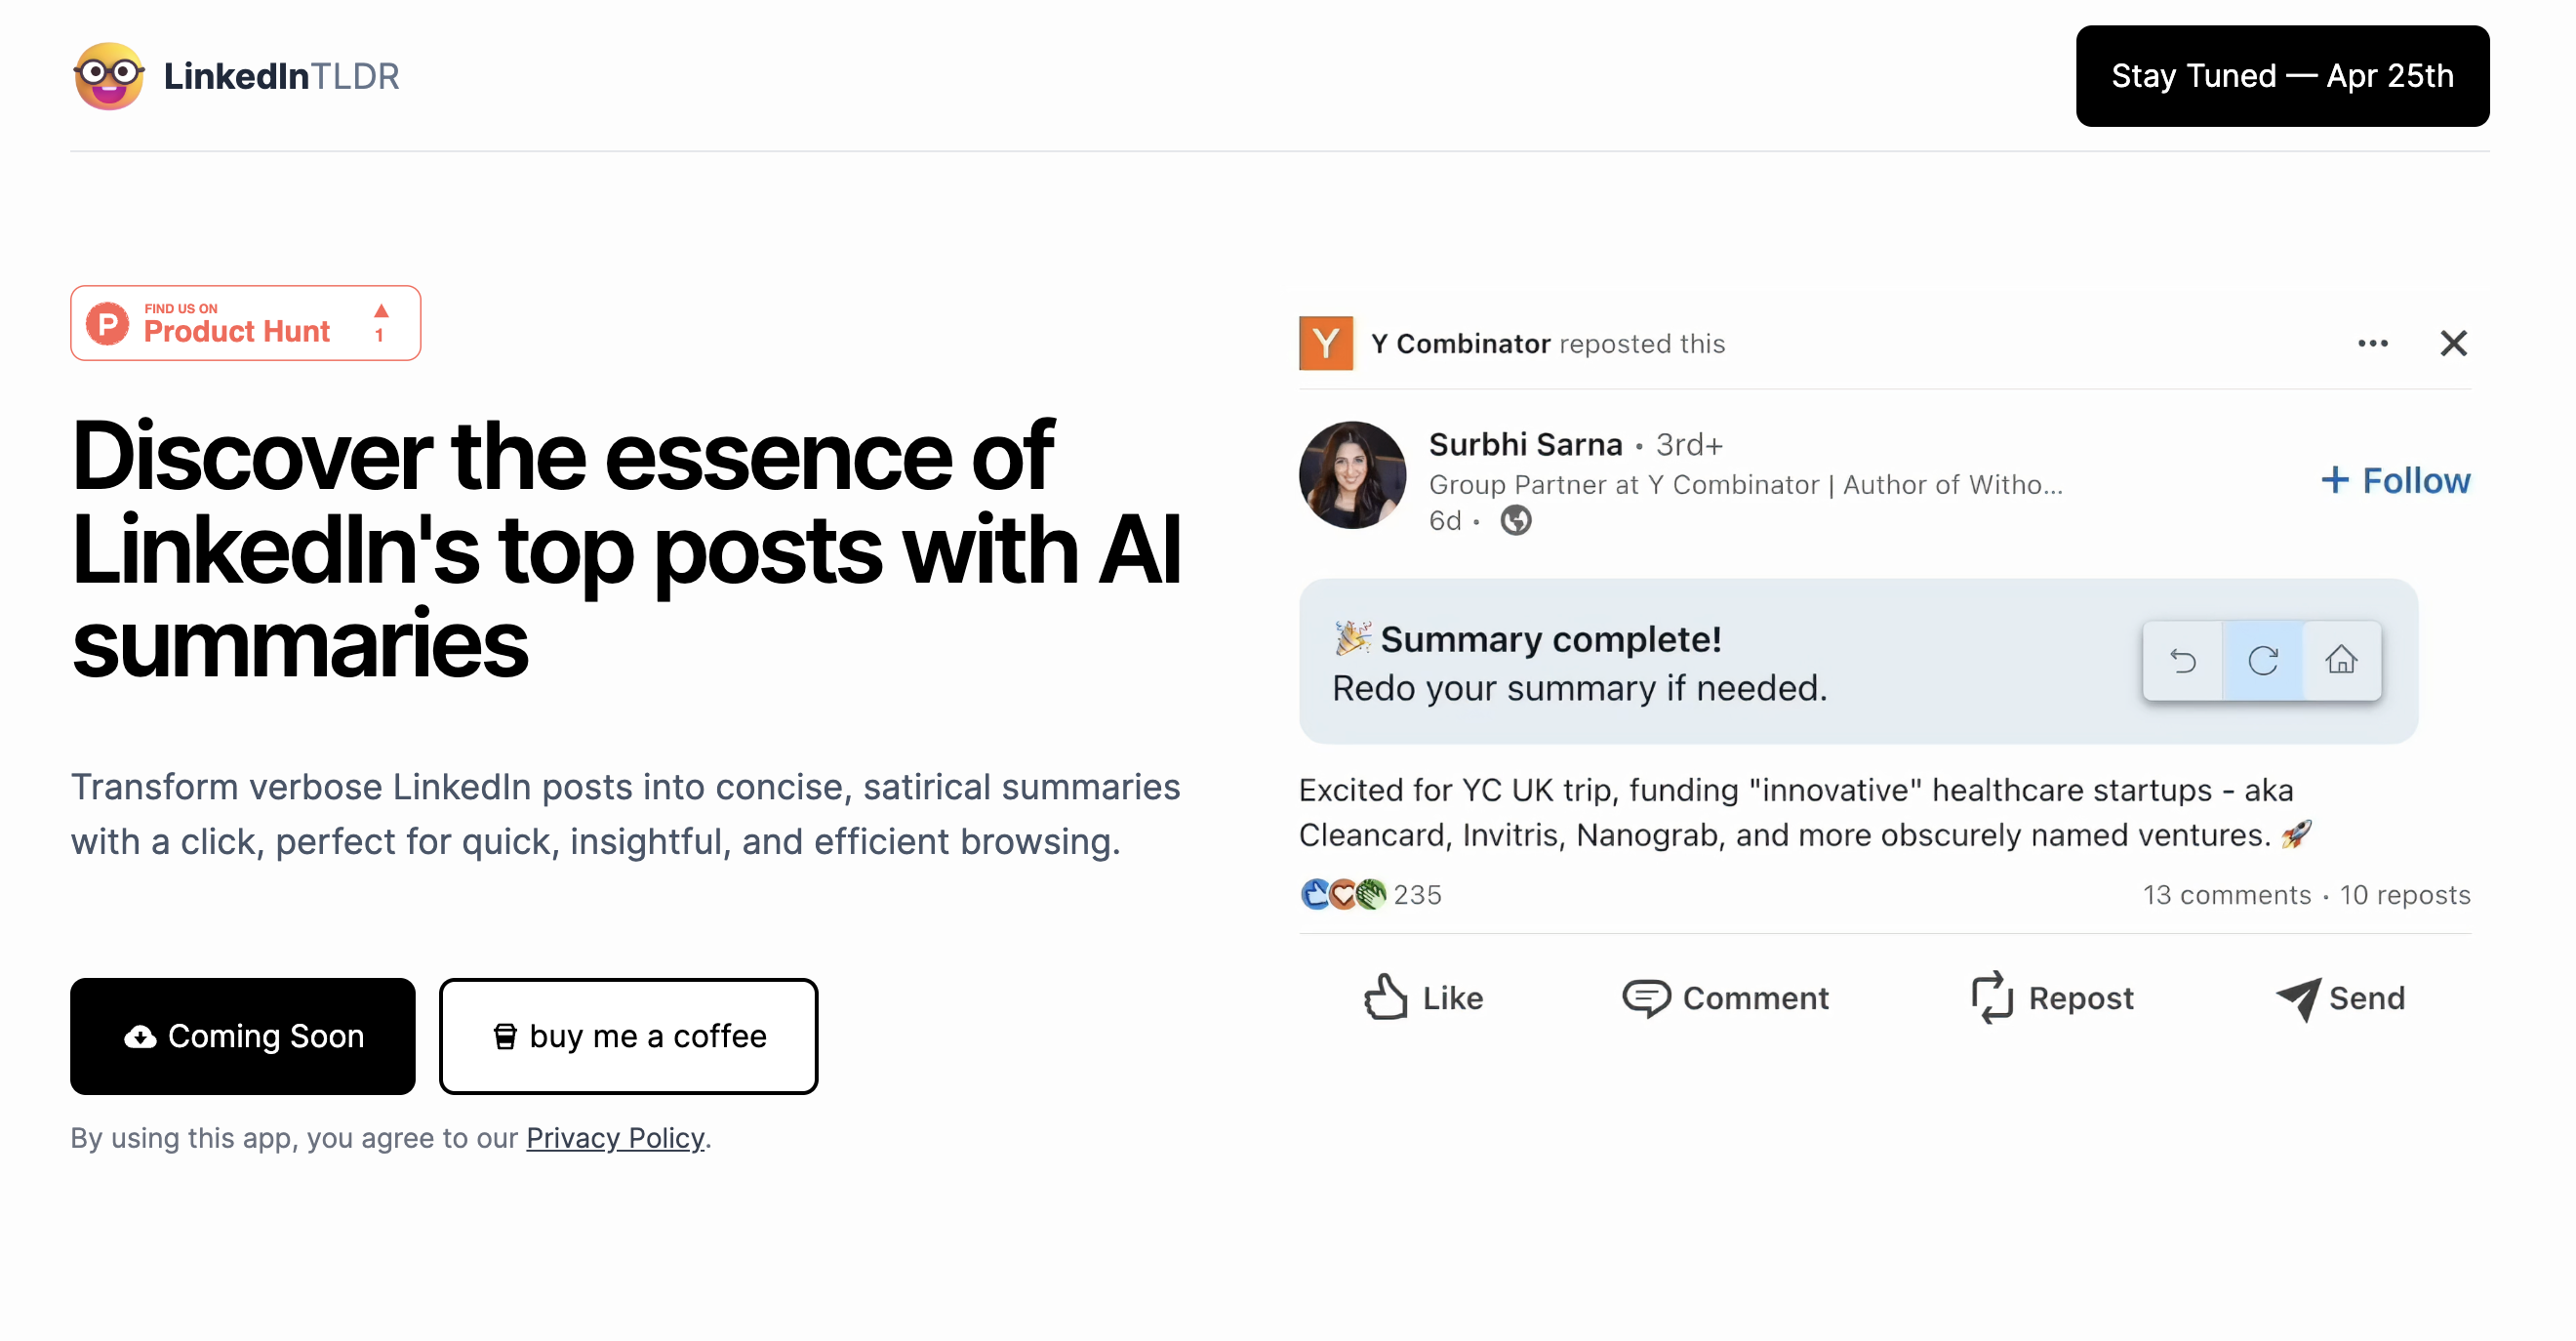Image resolution: width=2576 pixels, height=1341 pixels.
Task: Click the Y Combinator orange logo
Action: tap(1325, 343)
